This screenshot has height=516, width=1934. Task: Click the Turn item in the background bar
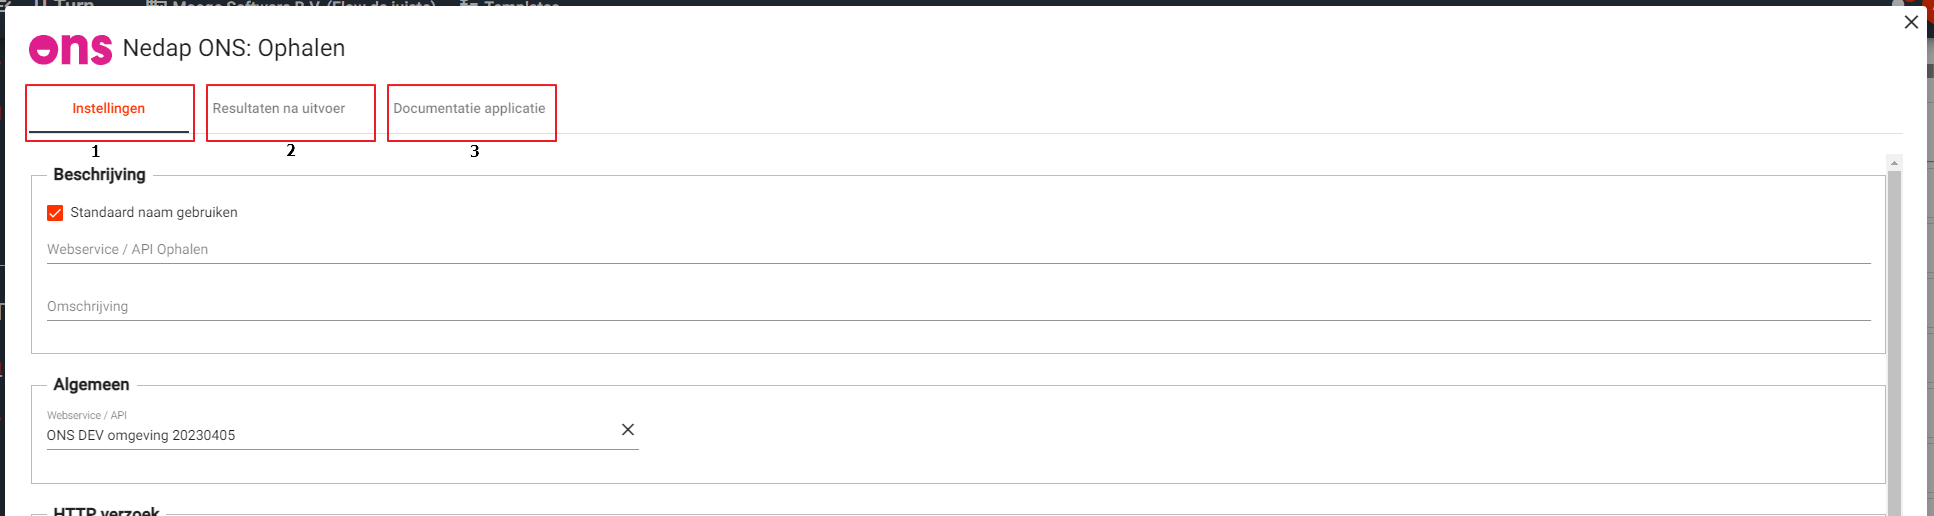pyautogui.click(x=72, y=4)
